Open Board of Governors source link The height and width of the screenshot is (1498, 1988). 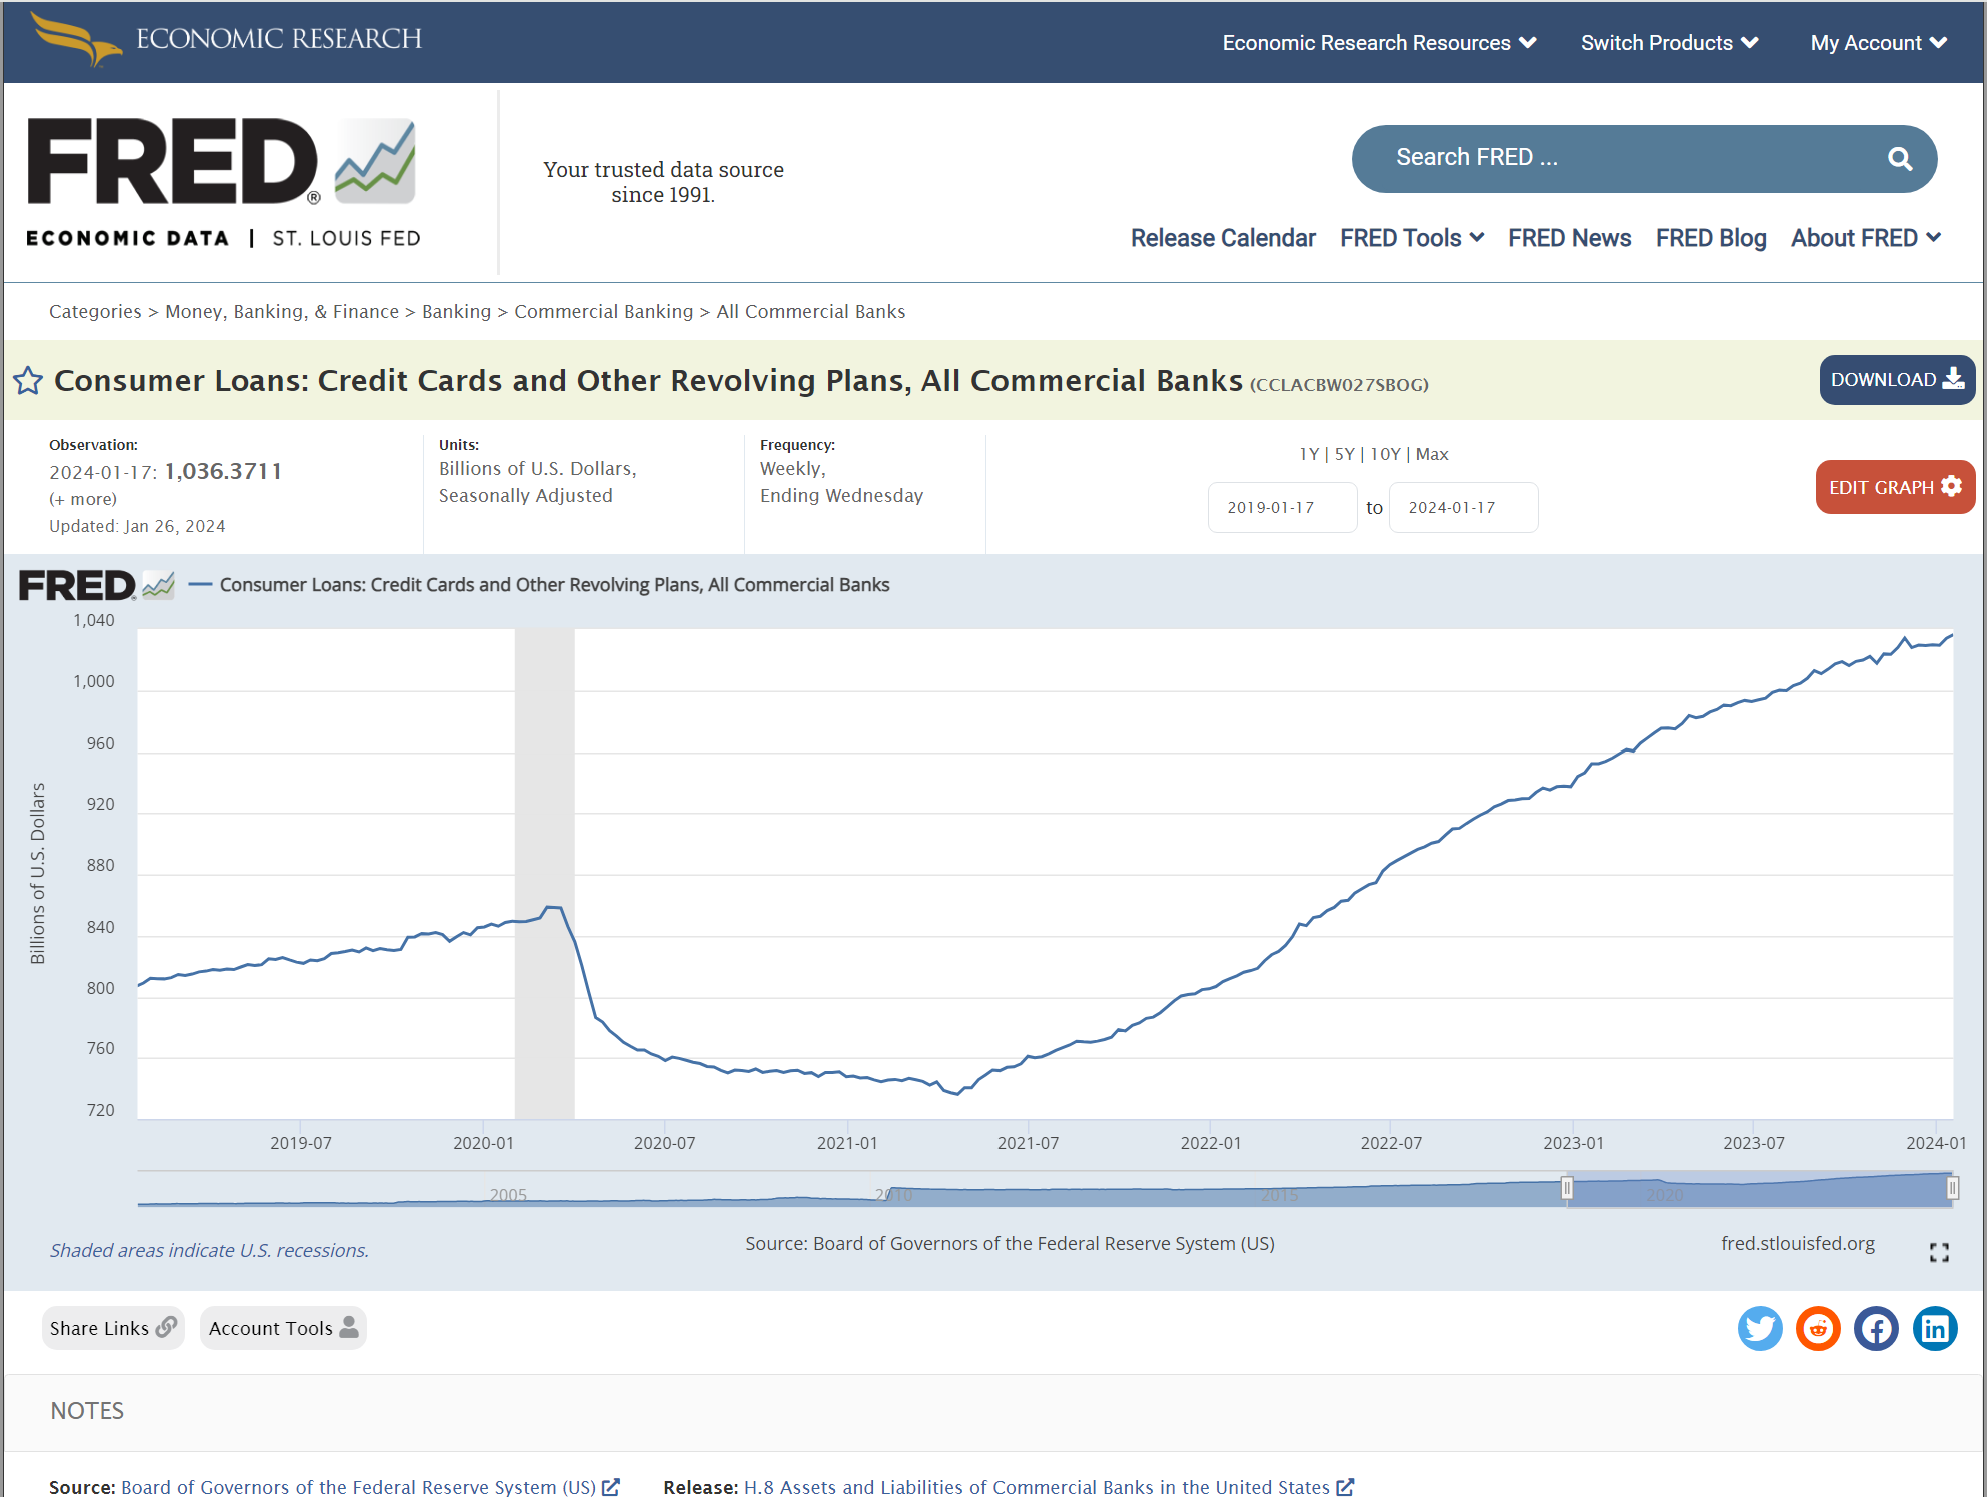click(358, 1487)
